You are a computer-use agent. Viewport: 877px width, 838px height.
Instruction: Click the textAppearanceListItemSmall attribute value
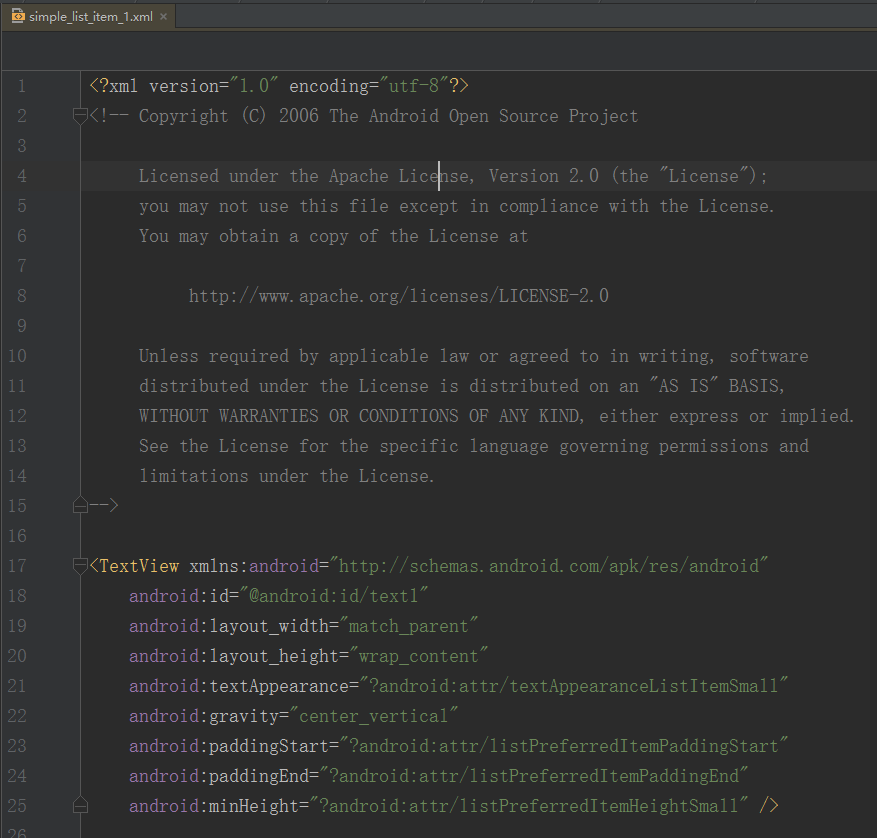(x=573, y=686)
